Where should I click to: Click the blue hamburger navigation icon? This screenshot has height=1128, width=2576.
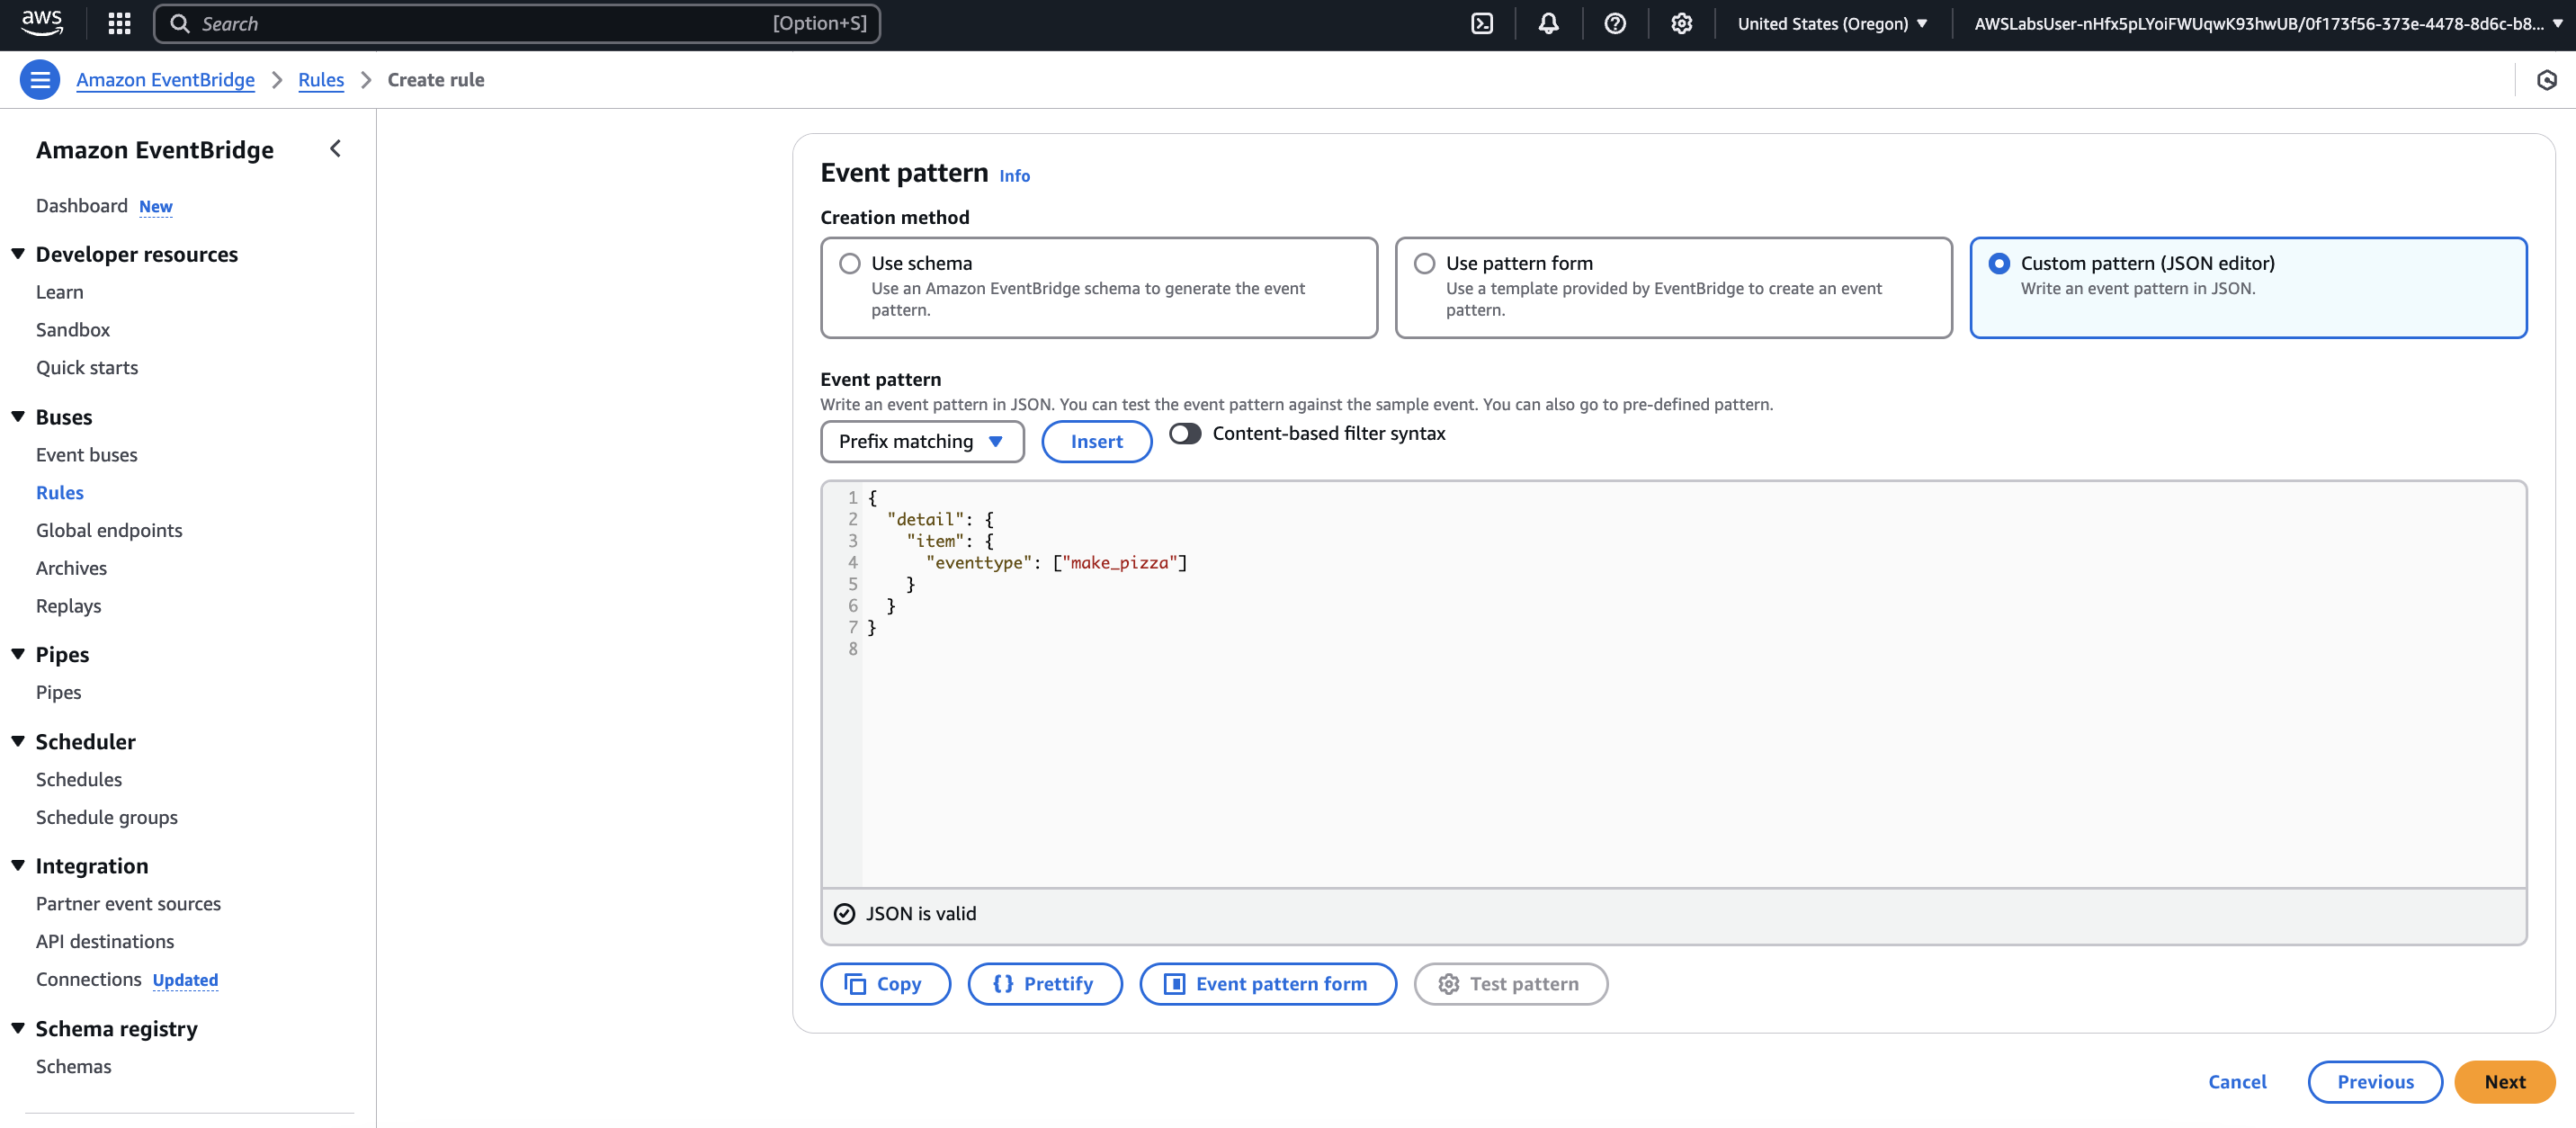click(40, 80)
